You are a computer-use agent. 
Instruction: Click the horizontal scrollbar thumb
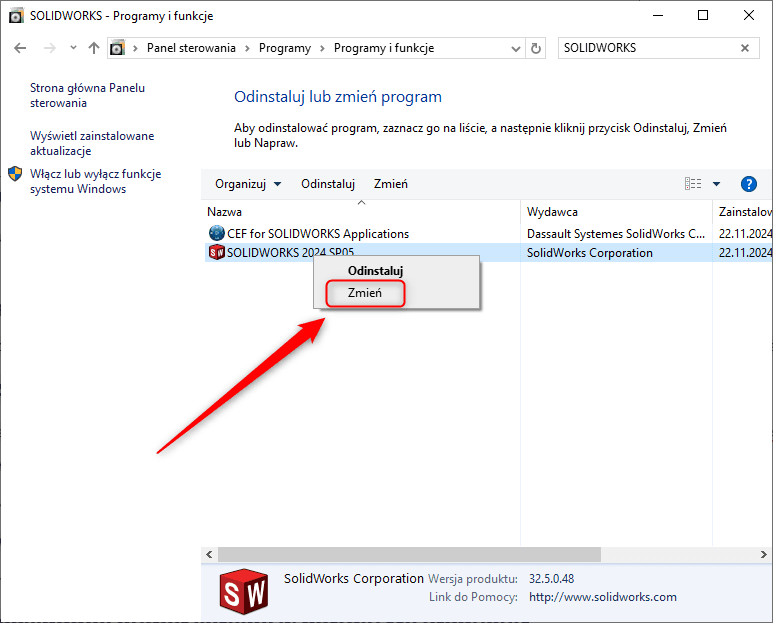(409, 554)
